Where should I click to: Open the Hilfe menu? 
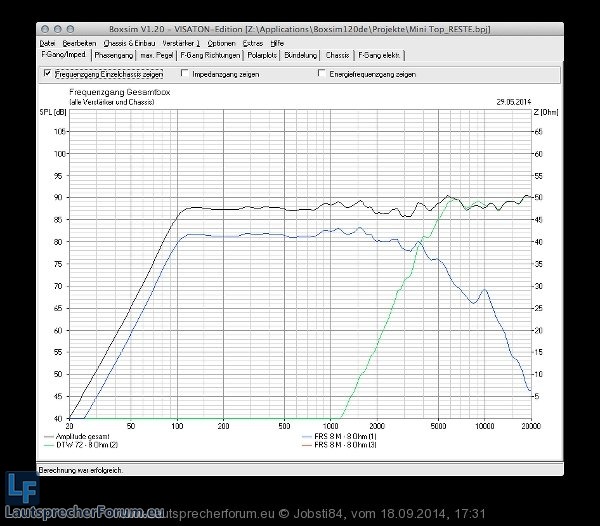277,44
